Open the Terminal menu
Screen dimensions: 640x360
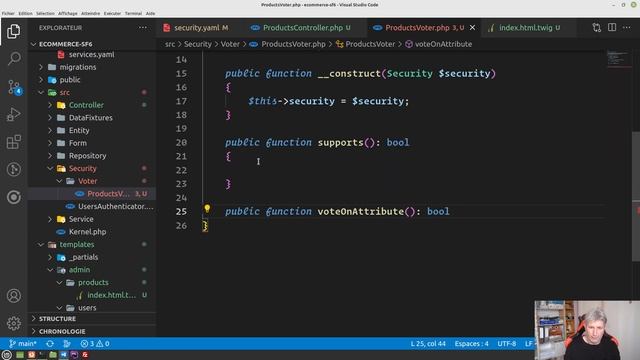[x=133, y=13]
